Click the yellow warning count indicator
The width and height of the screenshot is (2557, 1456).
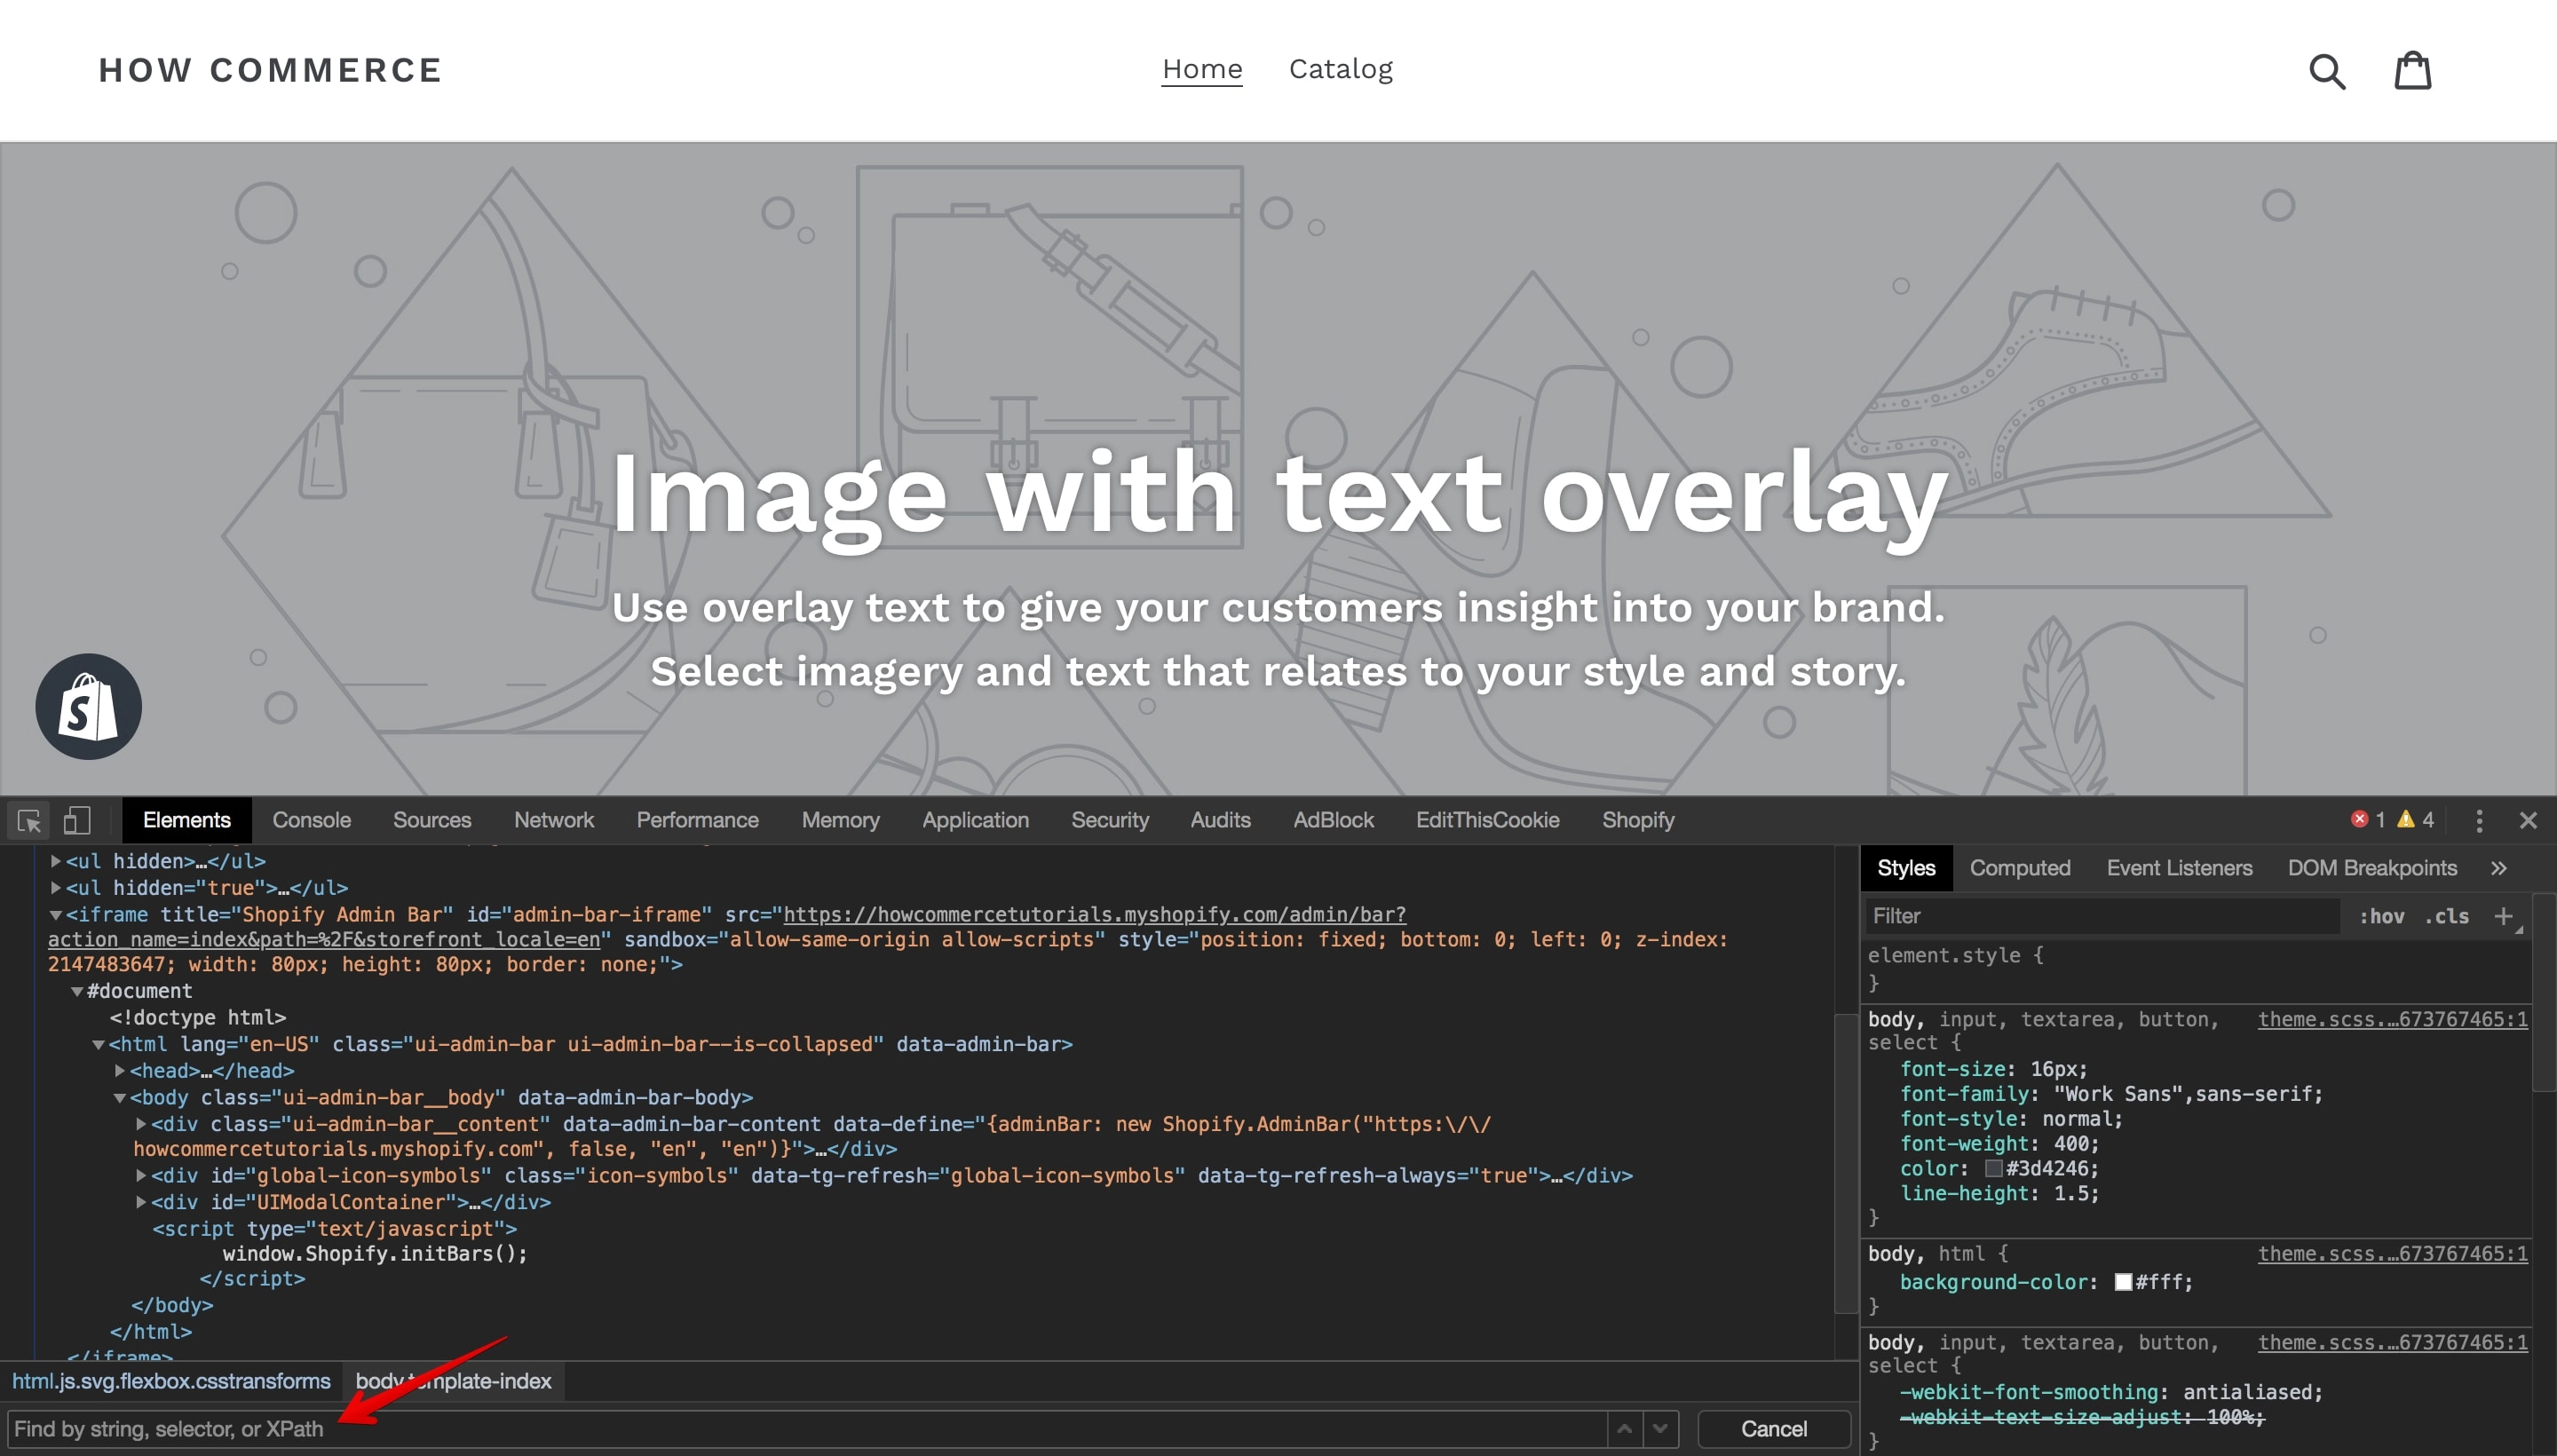tap(2416, 820)
